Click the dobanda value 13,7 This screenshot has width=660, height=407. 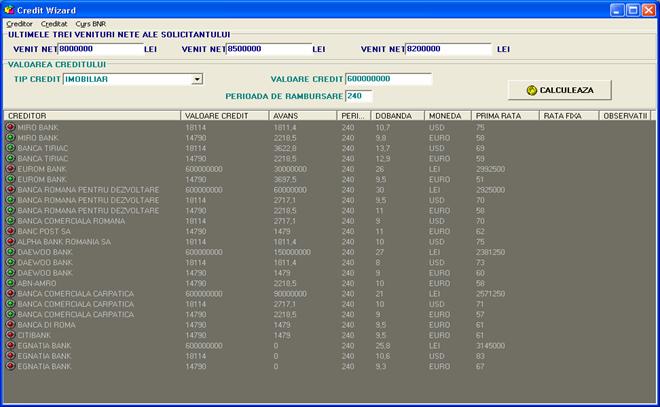pyautogui.click(x=383, y=148)
